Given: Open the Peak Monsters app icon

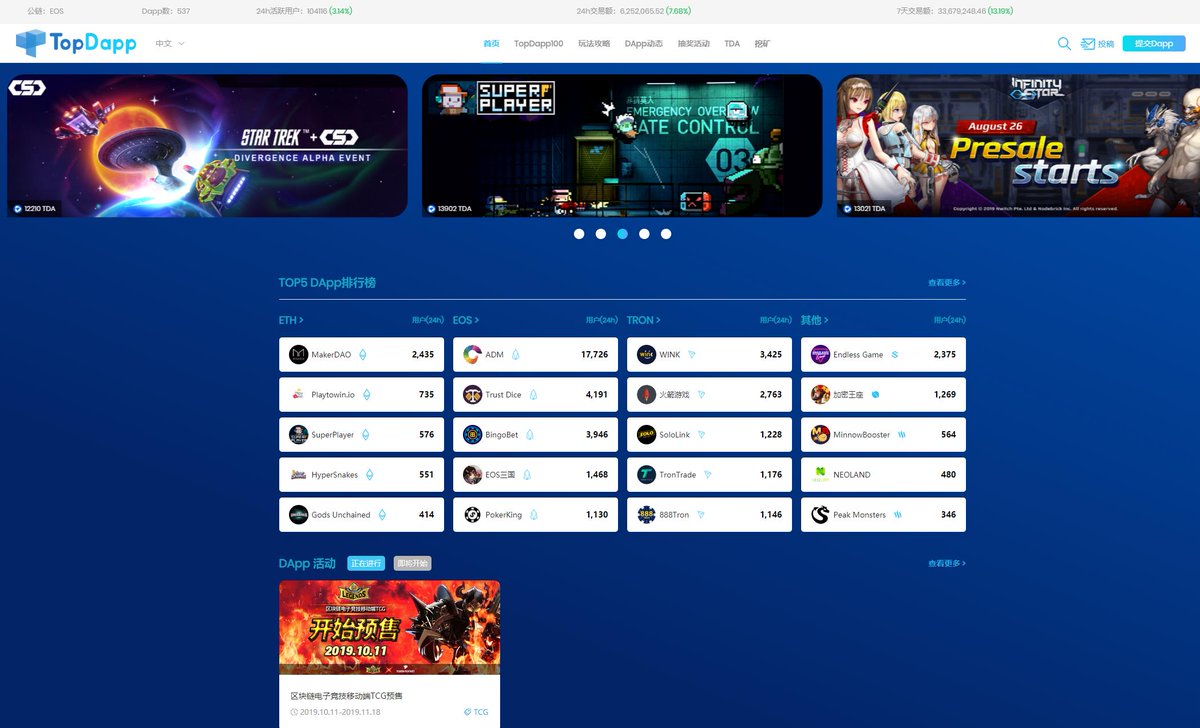Looking at the screenshot, I should tap(820, 515).
